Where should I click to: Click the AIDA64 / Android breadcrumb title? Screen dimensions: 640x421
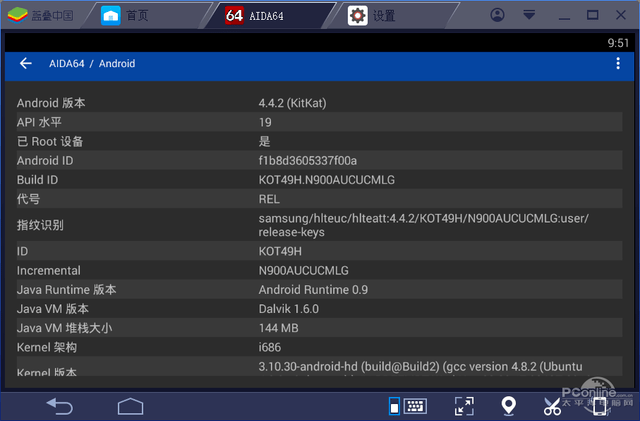[92, 64]
